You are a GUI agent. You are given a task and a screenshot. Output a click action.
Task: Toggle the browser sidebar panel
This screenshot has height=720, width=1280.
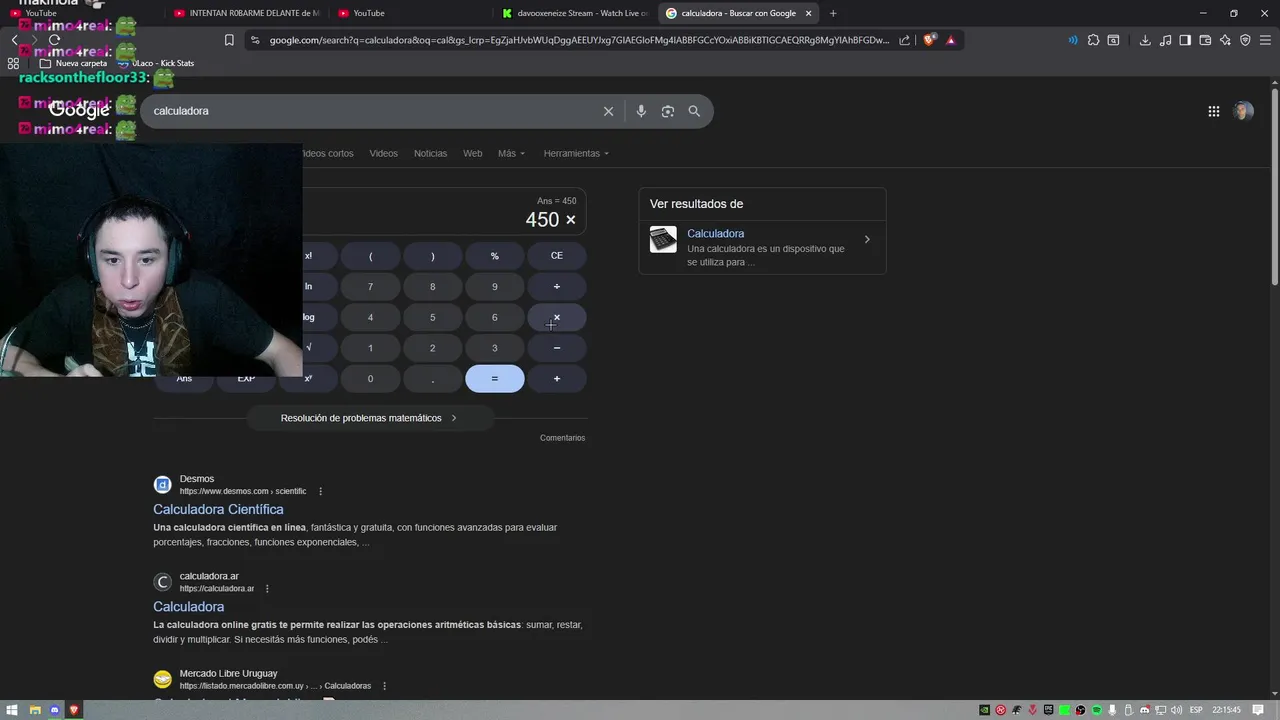click(1185, 40)
